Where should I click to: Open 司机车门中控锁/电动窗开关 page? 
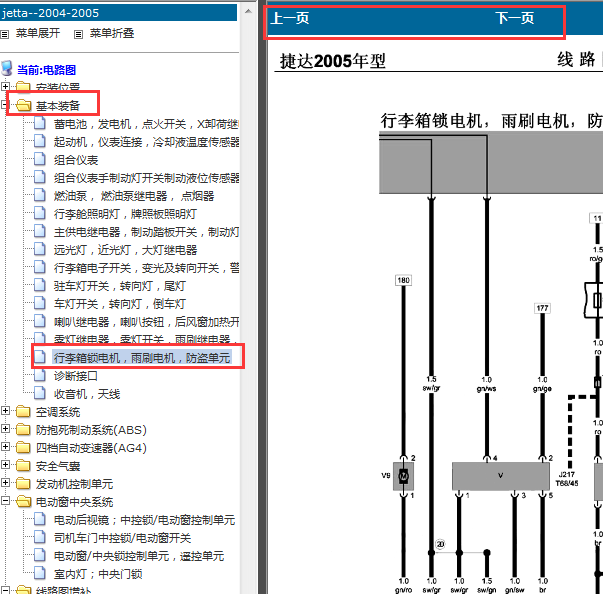pyautogui.click(x=122, y=538)
